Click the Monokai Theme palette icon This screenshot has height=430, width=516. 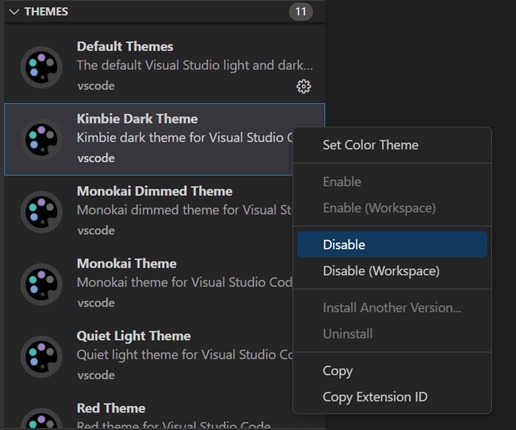coord(41,284)
